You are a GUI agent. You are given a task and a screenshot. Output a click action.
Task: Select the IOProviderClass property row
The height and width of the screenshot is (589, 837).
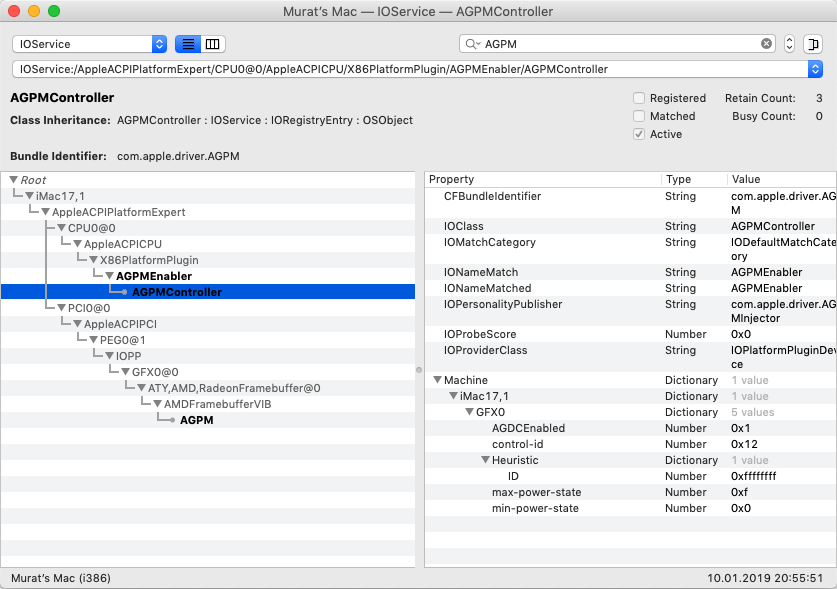[630, 357]
